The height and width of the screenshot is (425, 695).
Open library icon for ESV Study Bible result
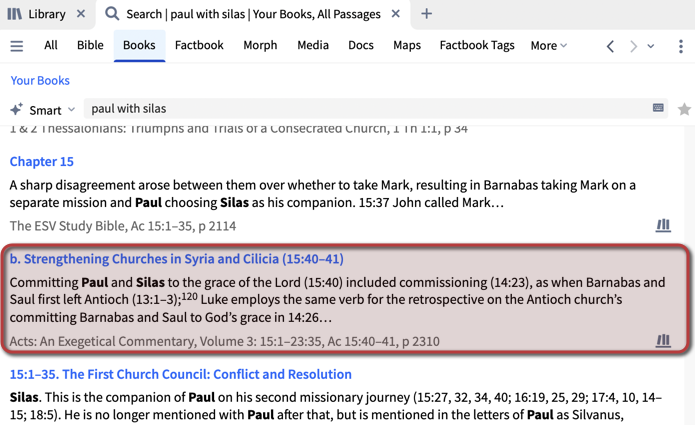pos(663,225)
